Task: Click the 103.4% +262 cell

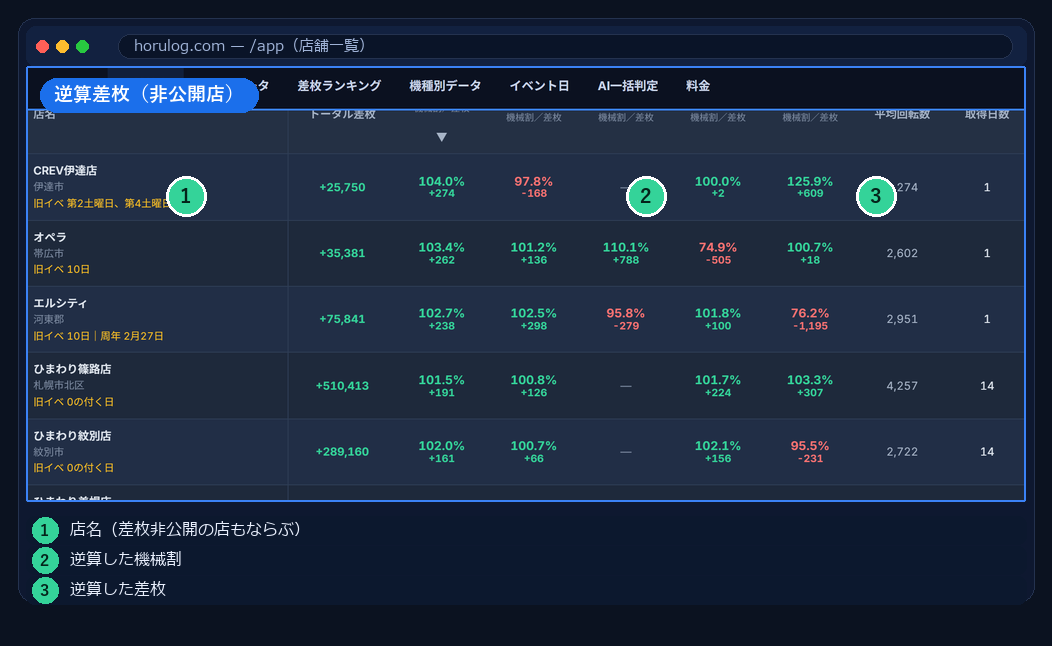Action: click(x=441, y=253)
